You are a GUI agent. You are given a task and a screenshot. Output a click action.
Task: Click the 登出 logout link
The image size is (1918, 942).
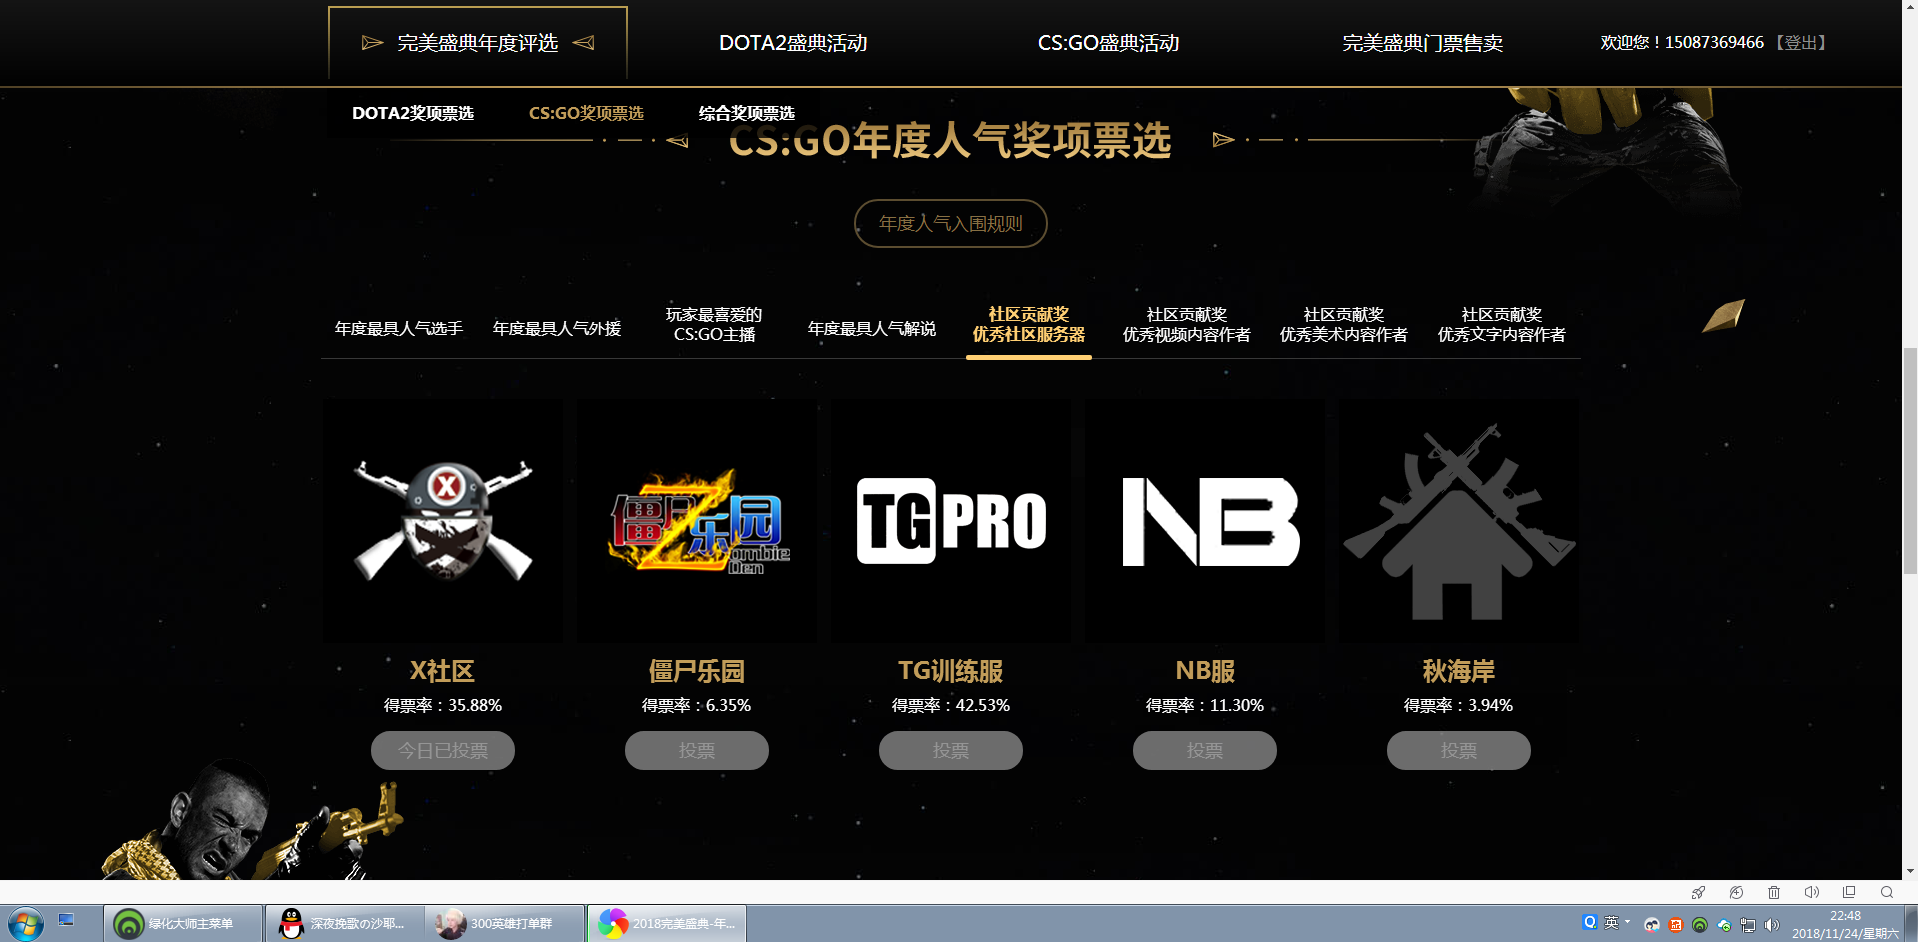point(1800,42)
